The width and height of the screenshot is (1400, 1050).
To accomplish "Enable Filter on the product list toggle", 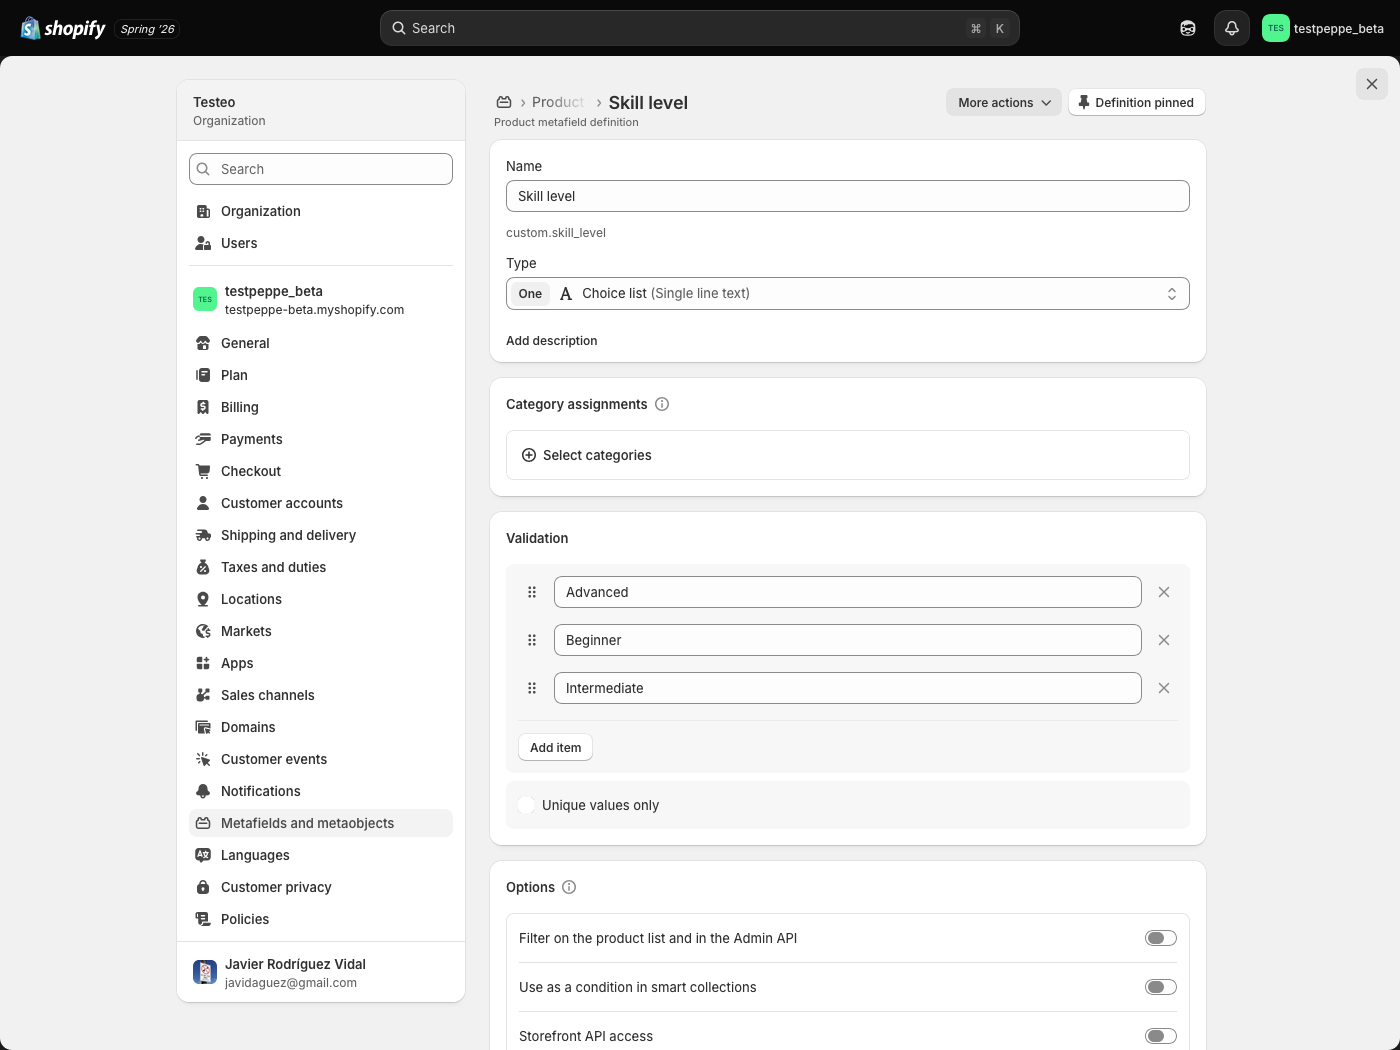I will pos(1161,938).
